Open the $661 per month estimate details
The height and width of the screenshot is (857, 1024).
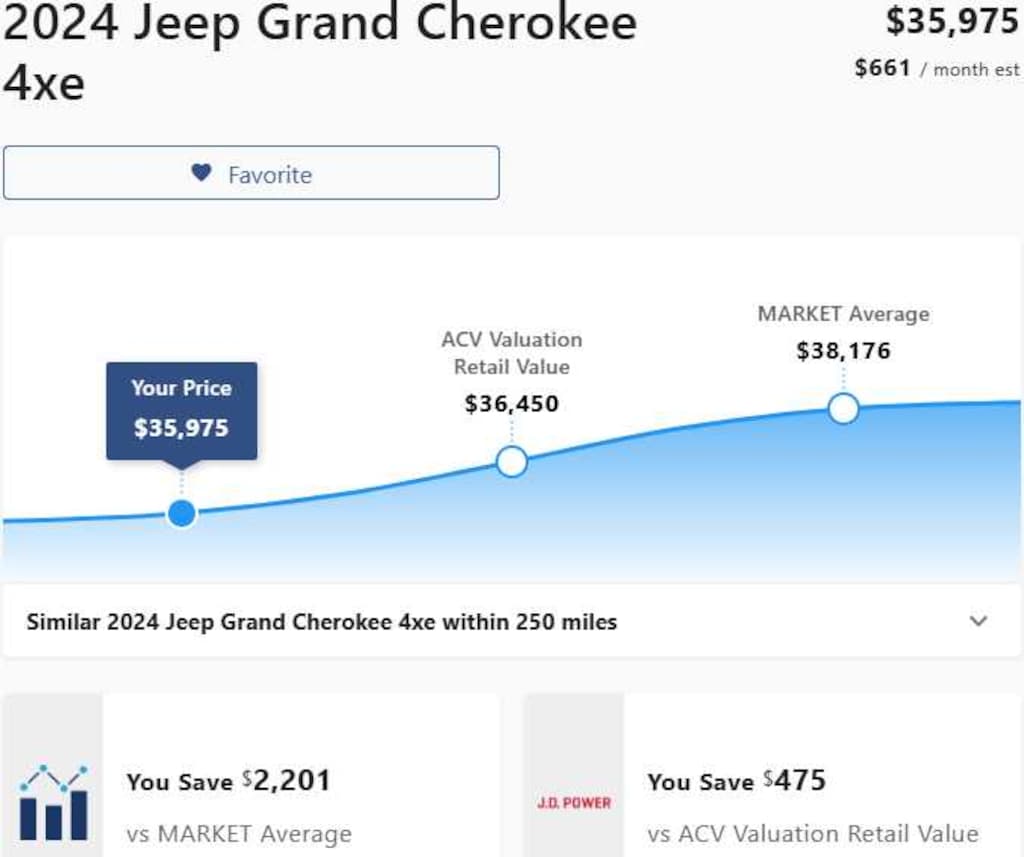(936, 68)
